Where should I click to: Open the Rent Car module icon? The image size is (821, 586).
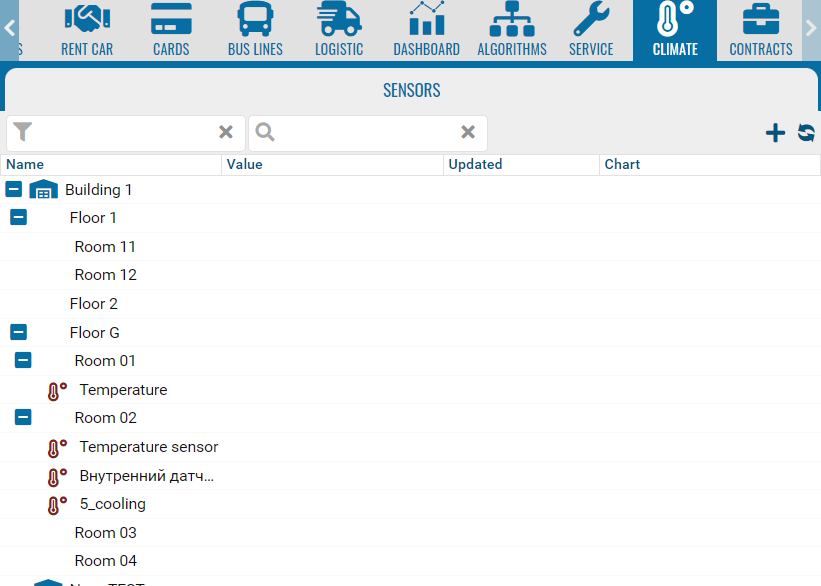coord(87,19)
